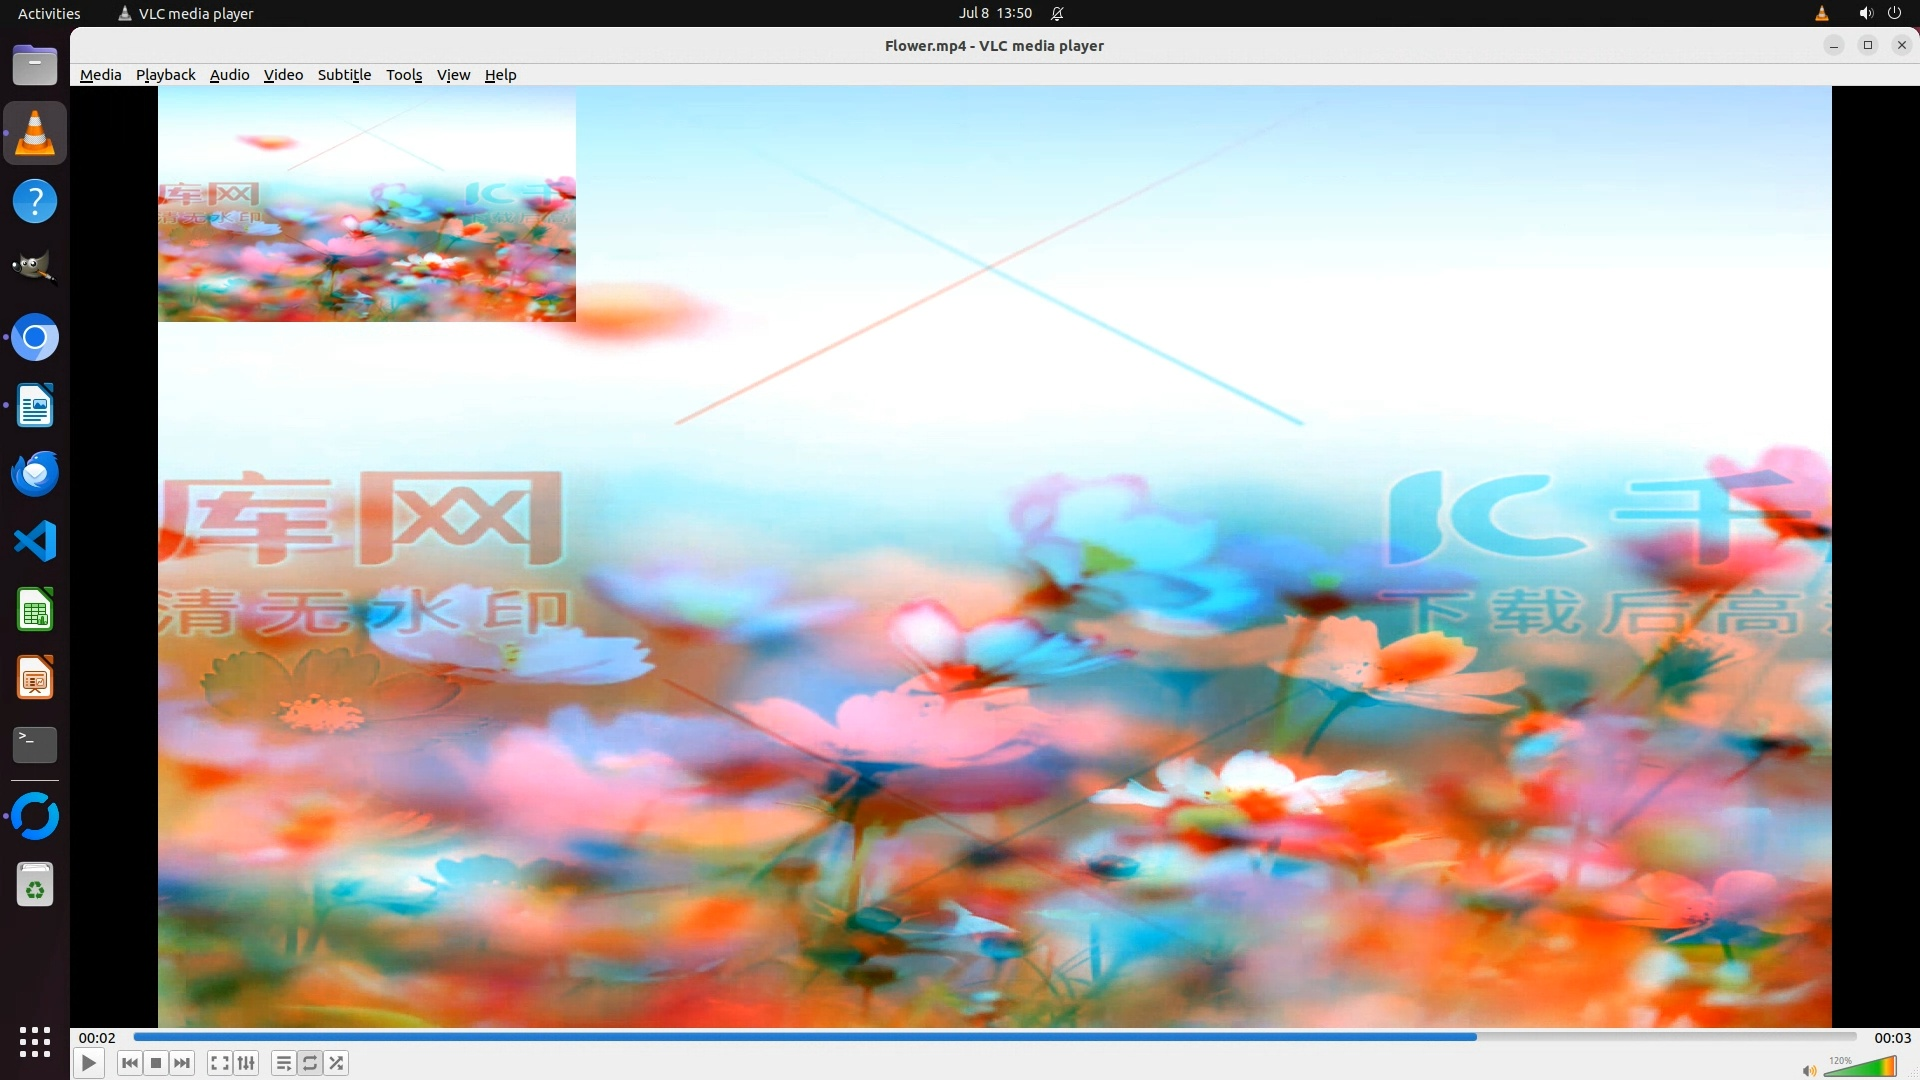Toggle random shuffle playback
Viewport: 1920px width, 1080px height.
click(337, 1063)
